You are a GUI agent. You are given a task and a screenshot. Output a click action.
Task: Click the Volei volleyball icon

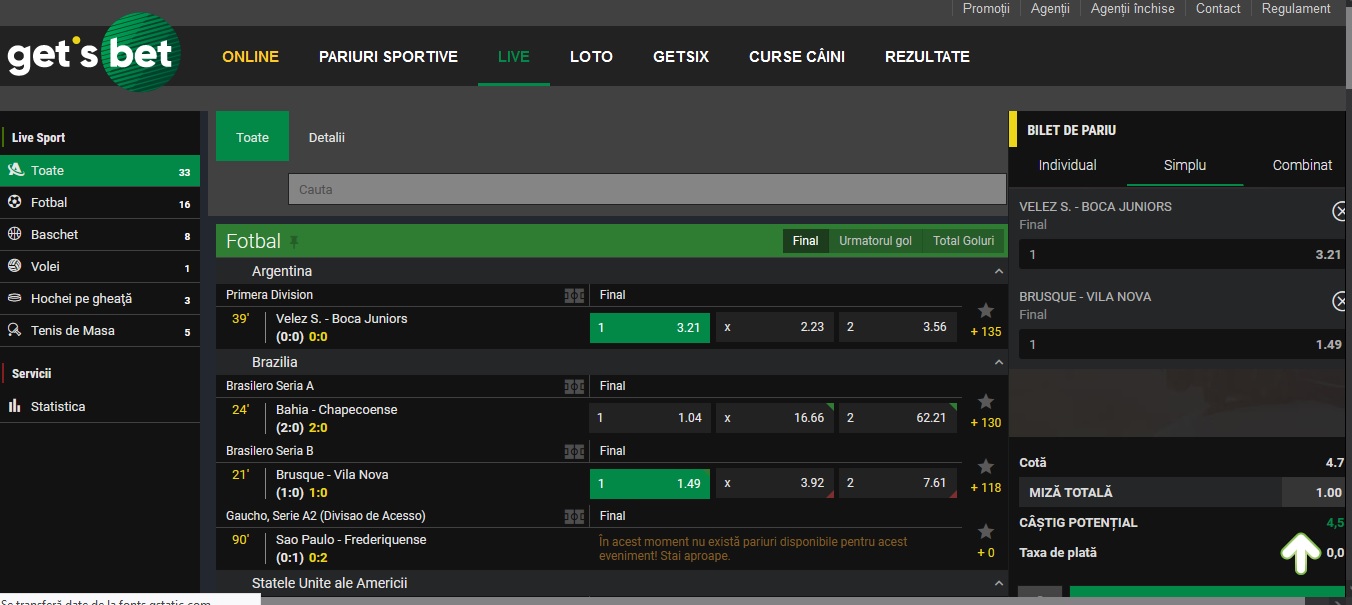point(15,266)
